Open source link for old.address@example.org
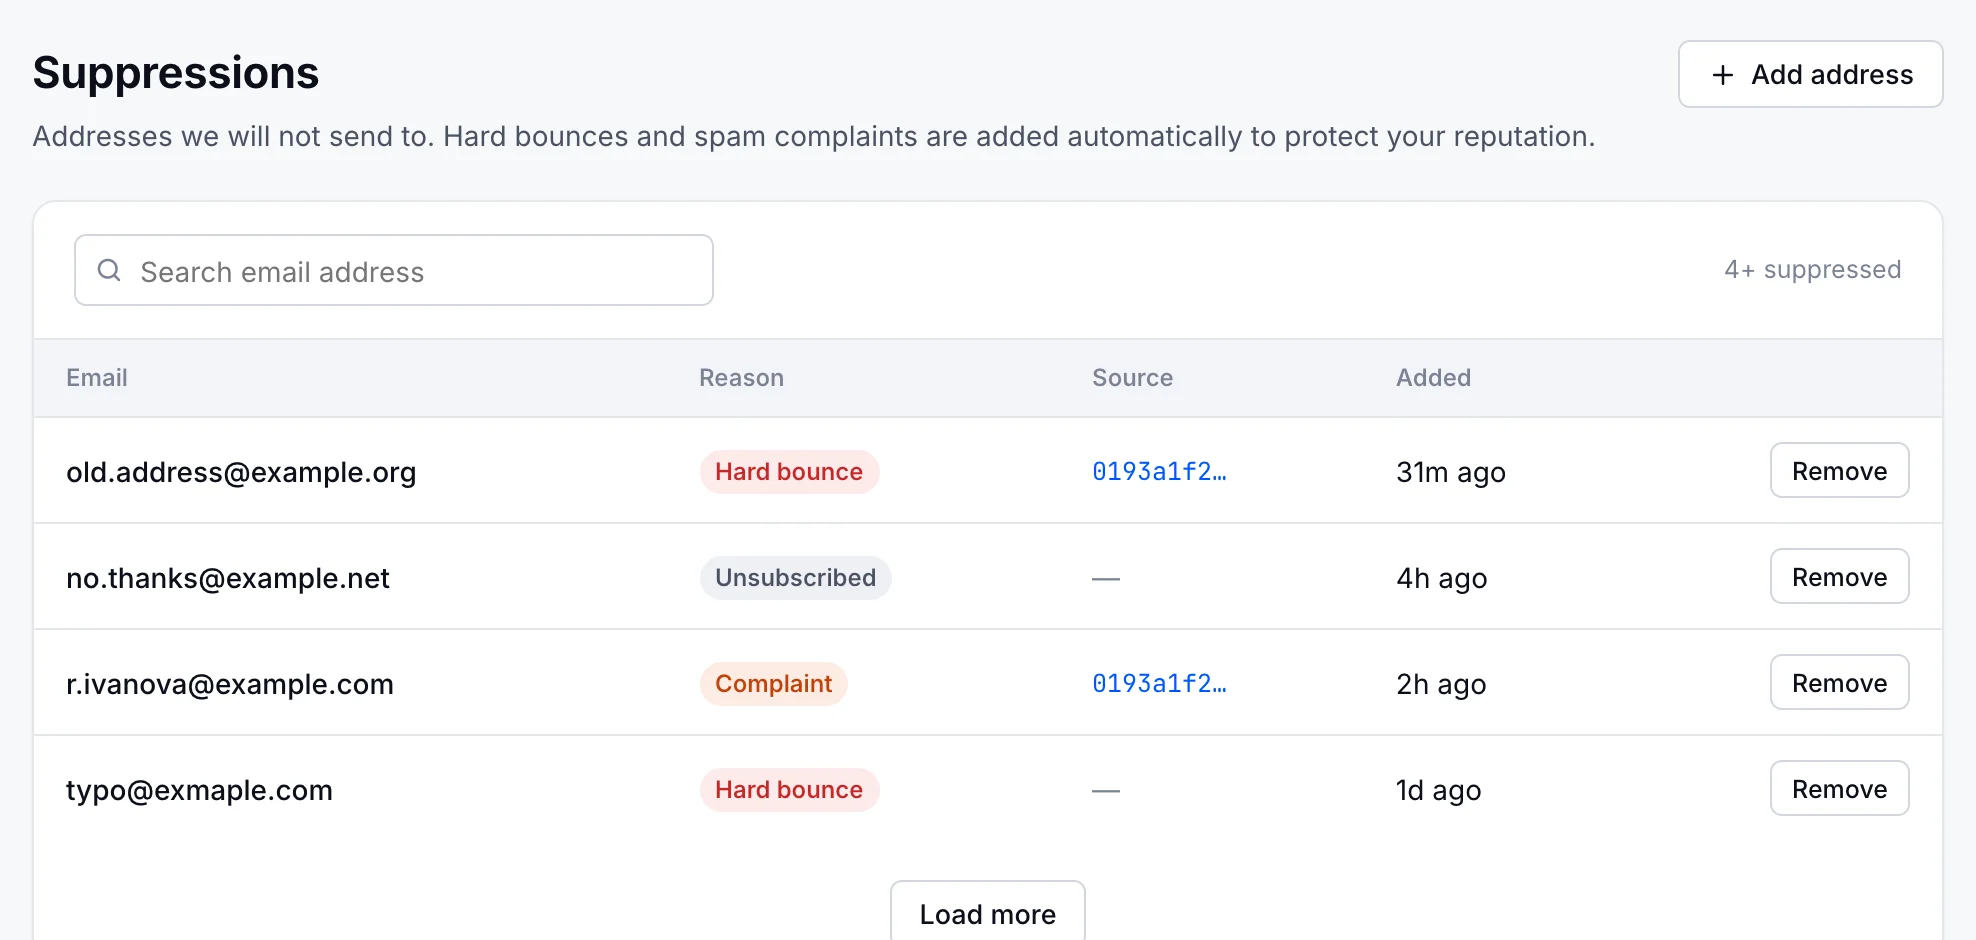Viewport: 1976px width, 940px height. pos(1159,471)
